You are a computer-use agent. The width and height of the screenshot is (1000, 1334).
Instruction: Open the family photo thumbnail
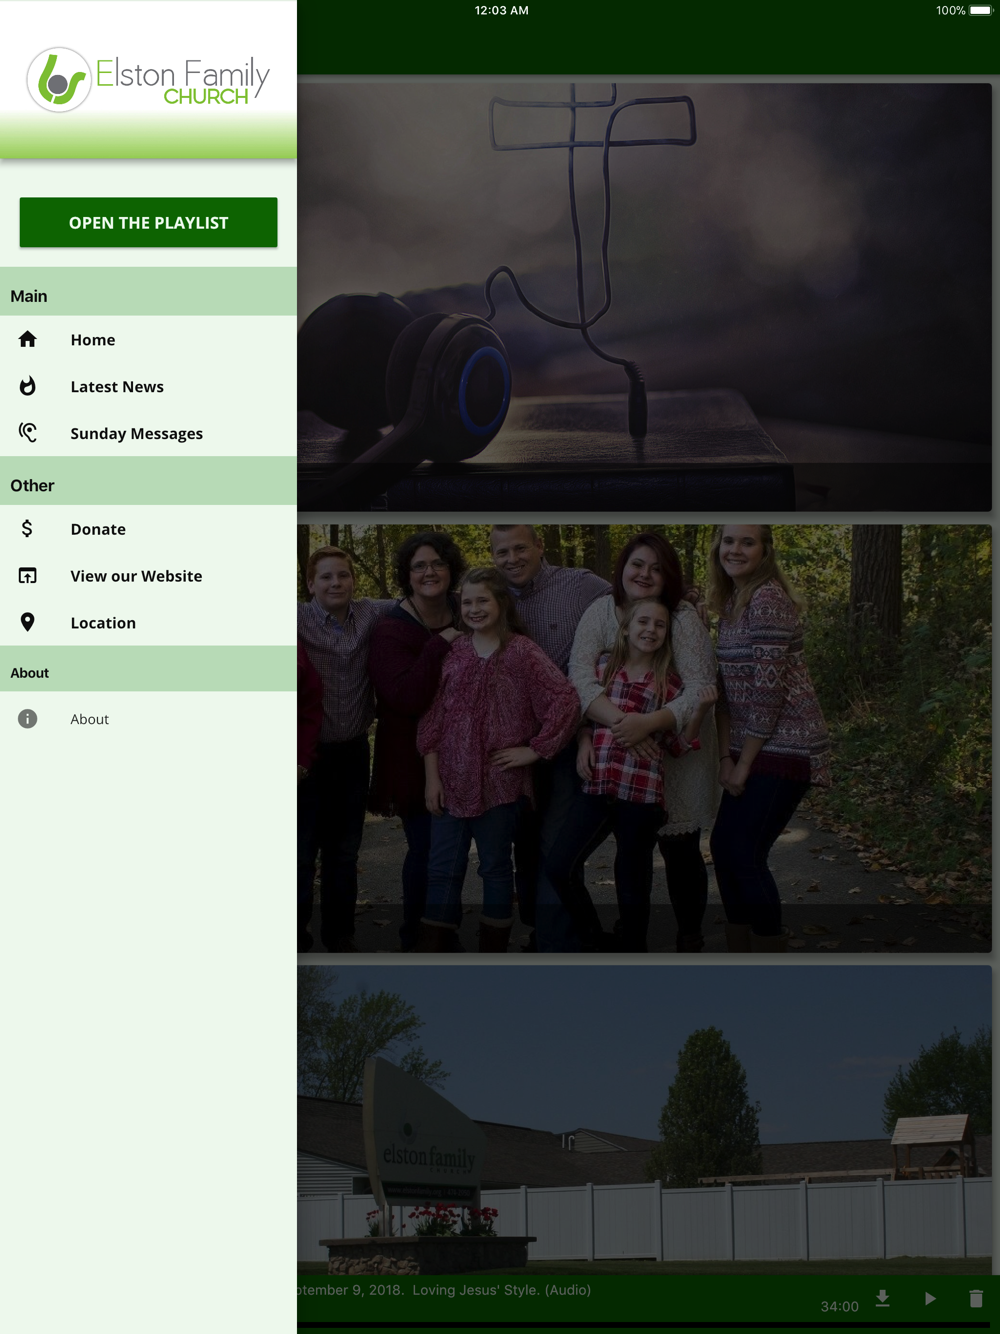(644, 738)
